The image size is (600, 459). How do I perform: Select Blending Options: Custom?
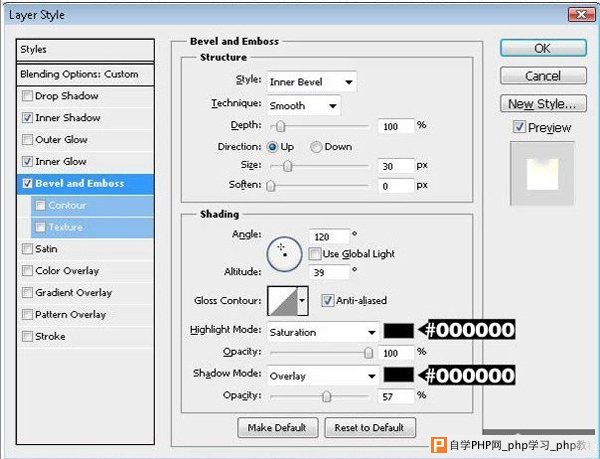coord(85,74)
